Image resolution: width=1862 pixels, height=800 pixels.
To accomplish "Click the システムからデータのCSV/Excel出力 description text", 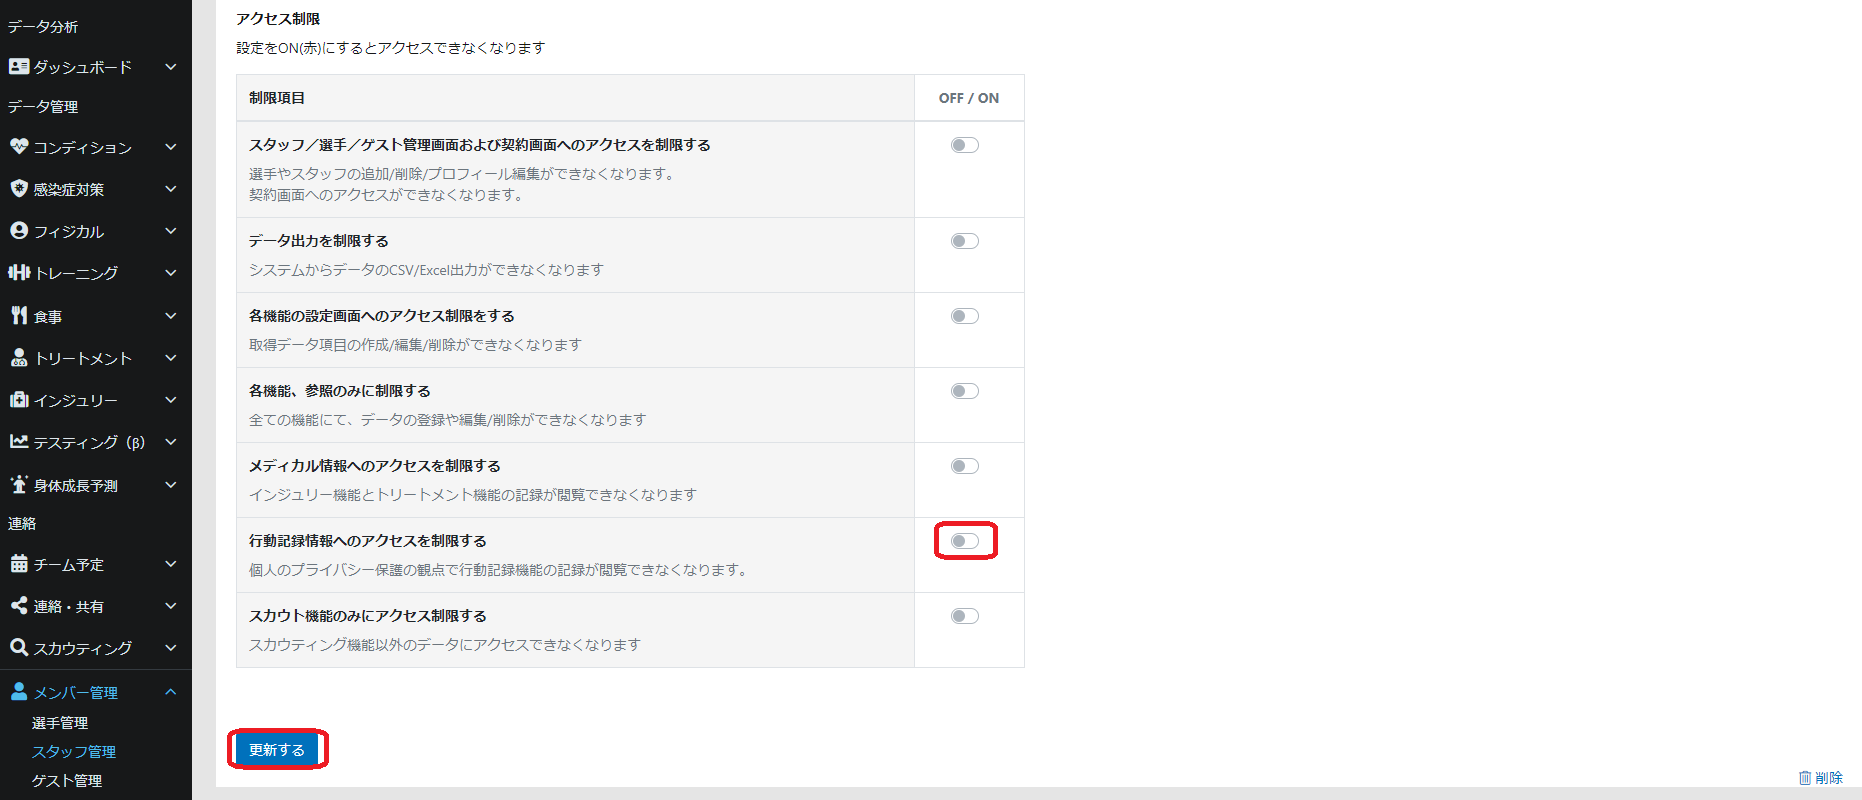I will pos(426,270).
